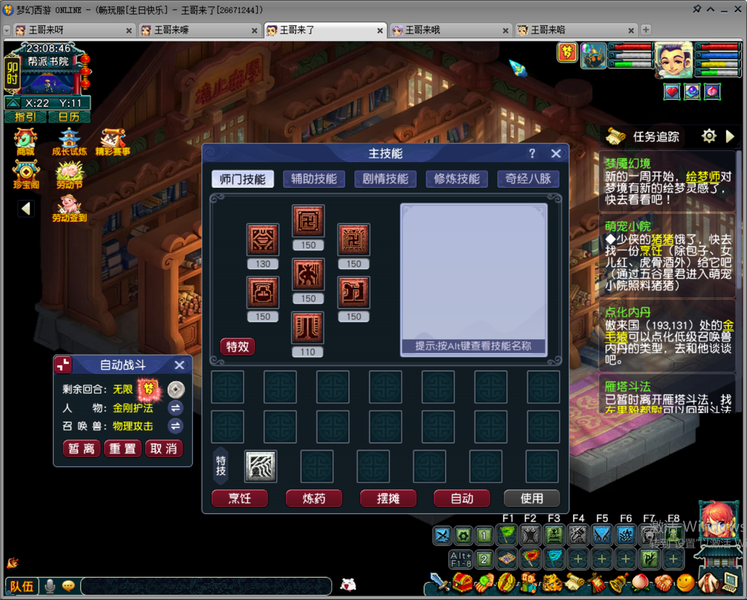Open the 成长试炼 pagoda icon

coord(70,142)
